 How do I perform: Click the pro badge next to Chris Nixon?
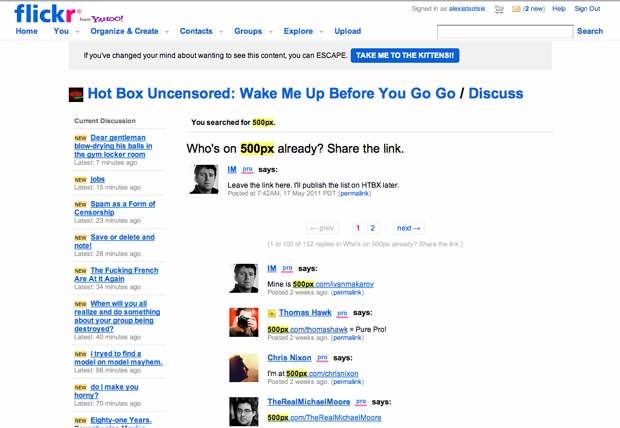[322, 358]
